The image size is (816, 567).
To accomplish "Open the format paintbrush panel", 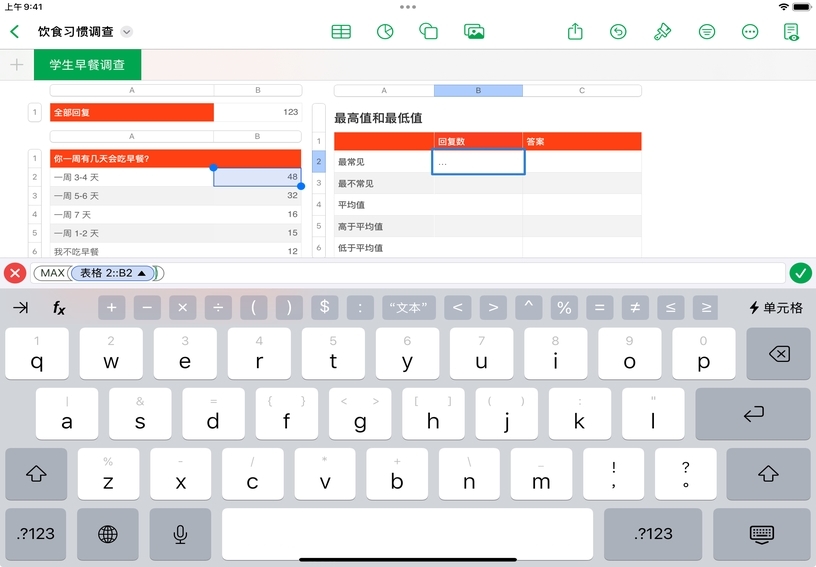I will pos(662,31).
